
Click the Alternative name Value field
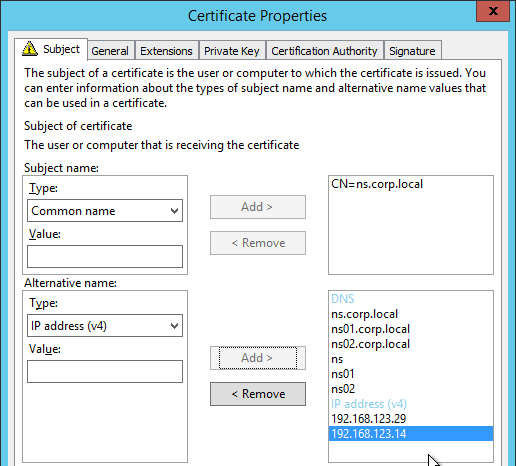click(105, 371)
